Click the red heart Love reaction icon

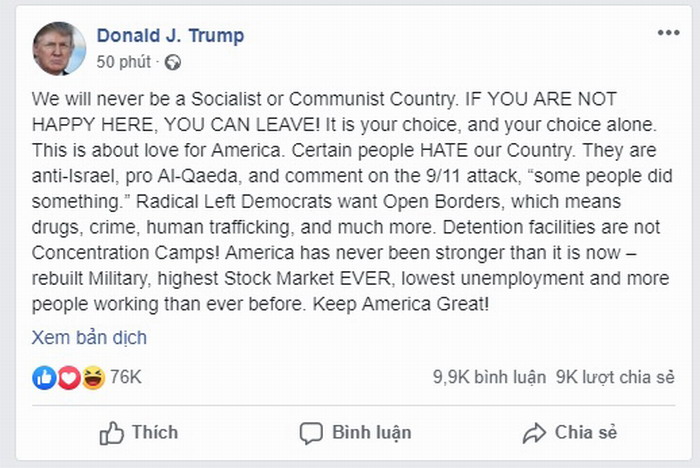68,377
